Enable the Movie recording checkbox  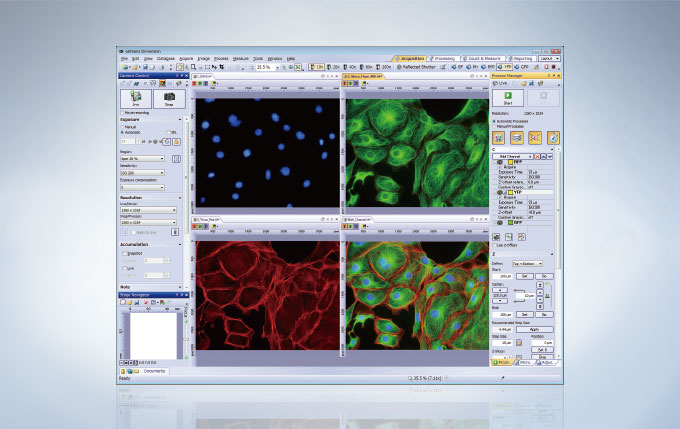click(123, 112)
